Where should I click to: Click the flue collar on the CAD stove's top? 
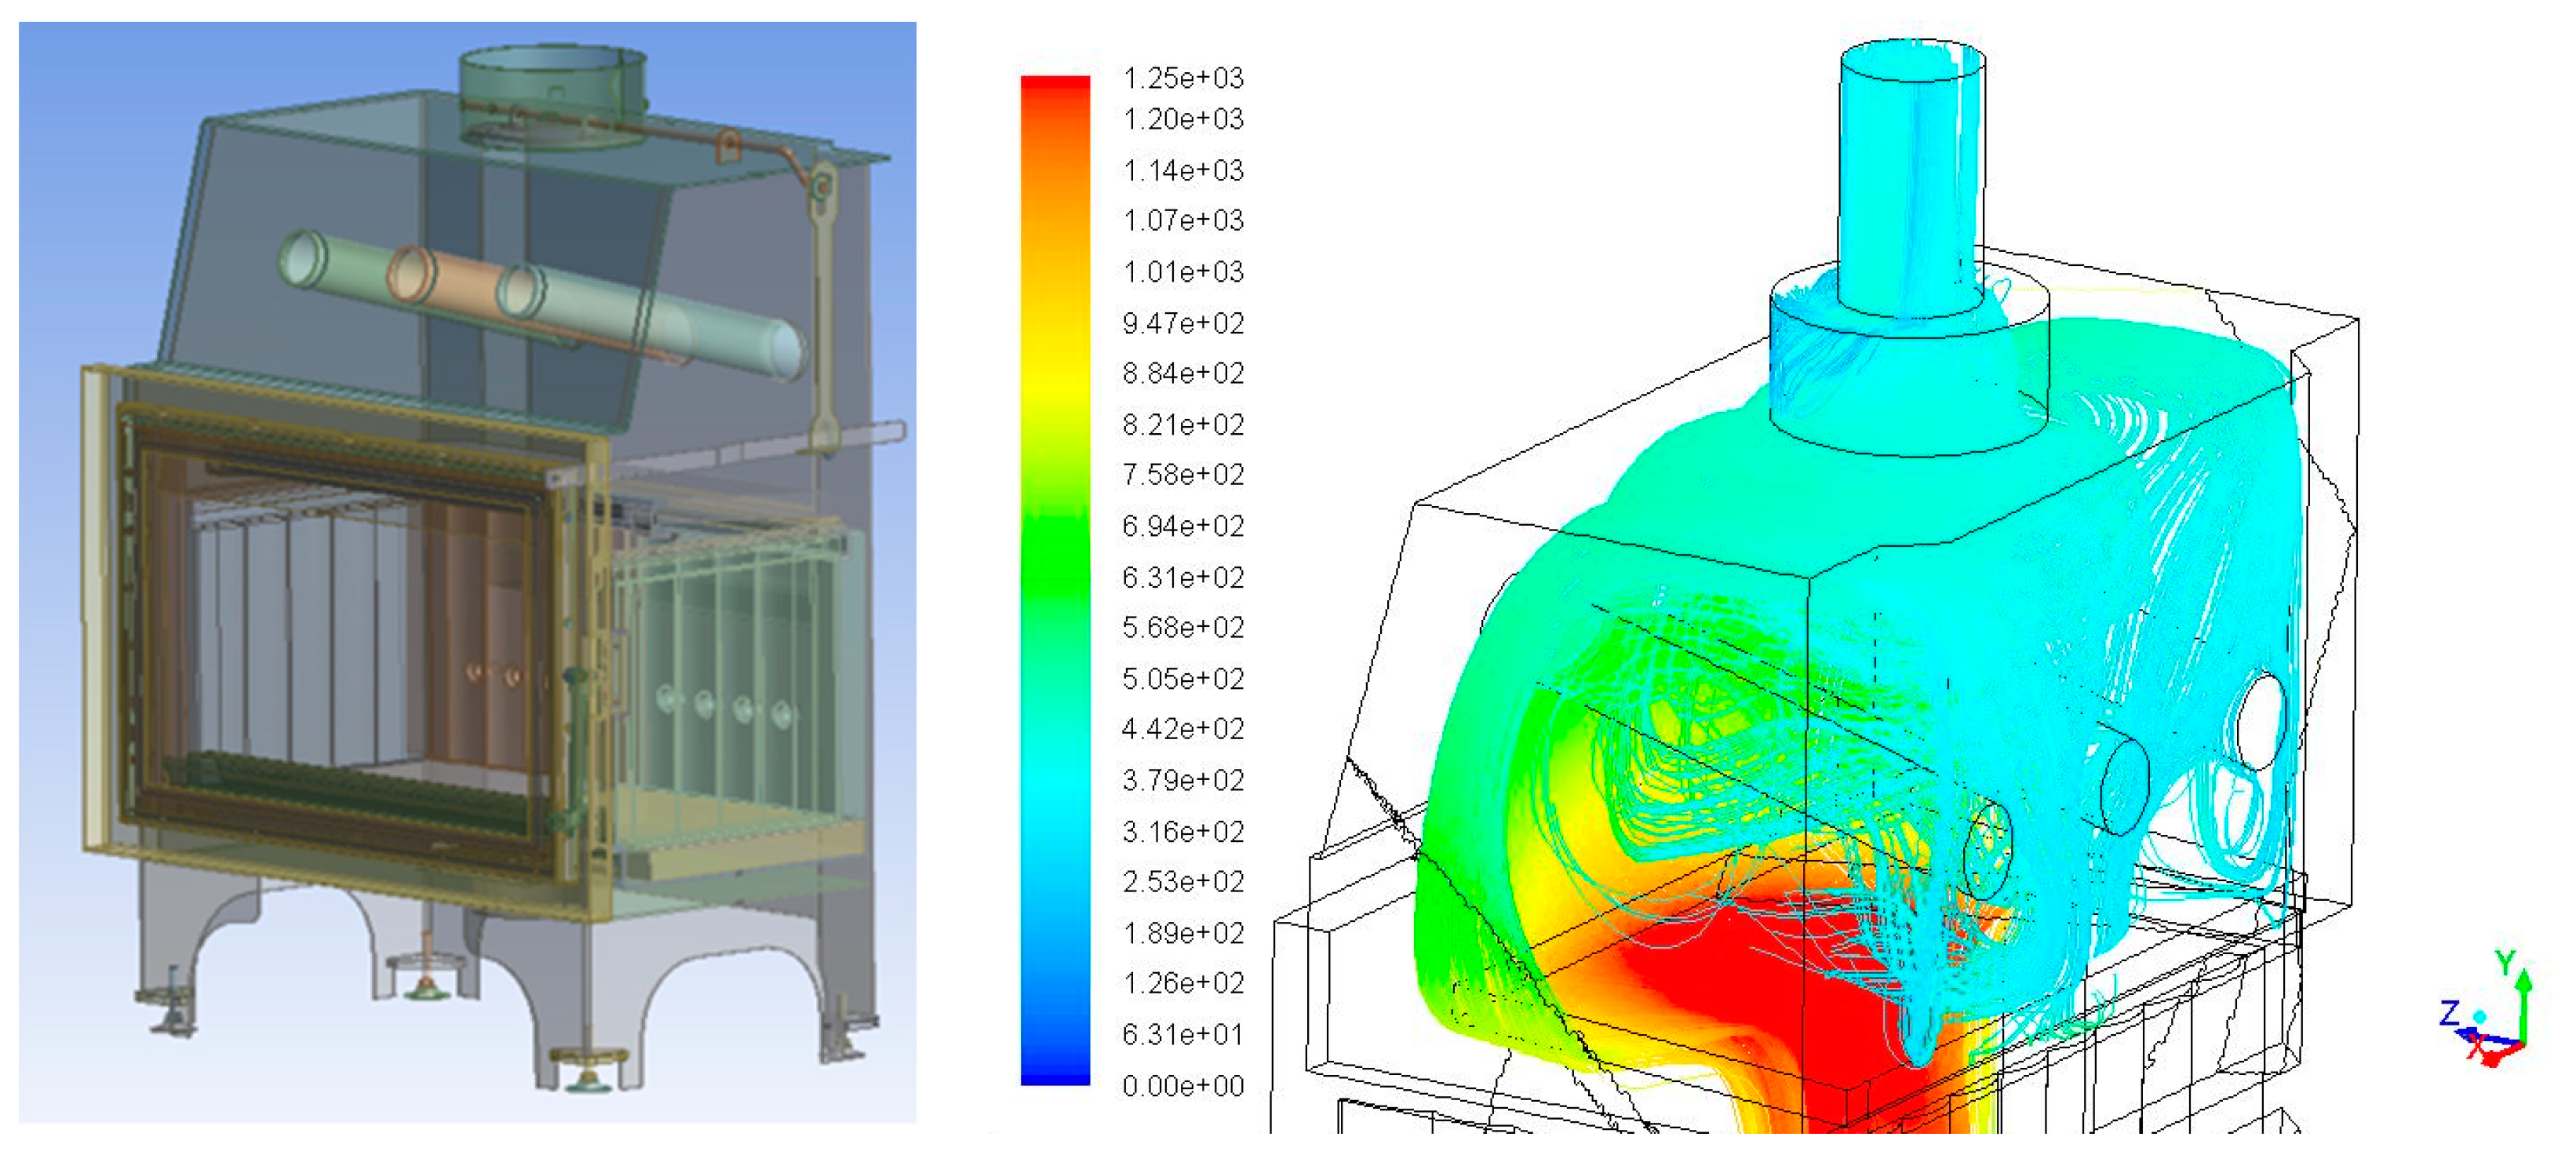[x=552, y=92]
